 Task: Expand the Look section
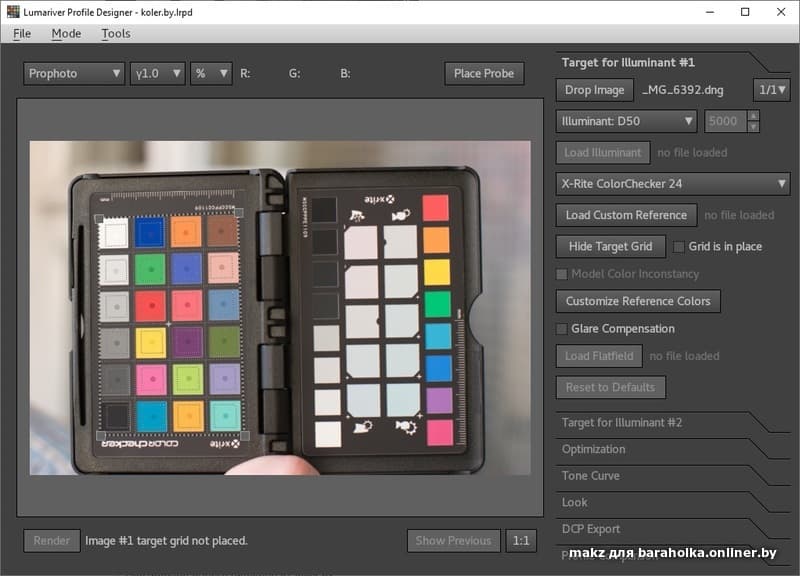point(574,503)
